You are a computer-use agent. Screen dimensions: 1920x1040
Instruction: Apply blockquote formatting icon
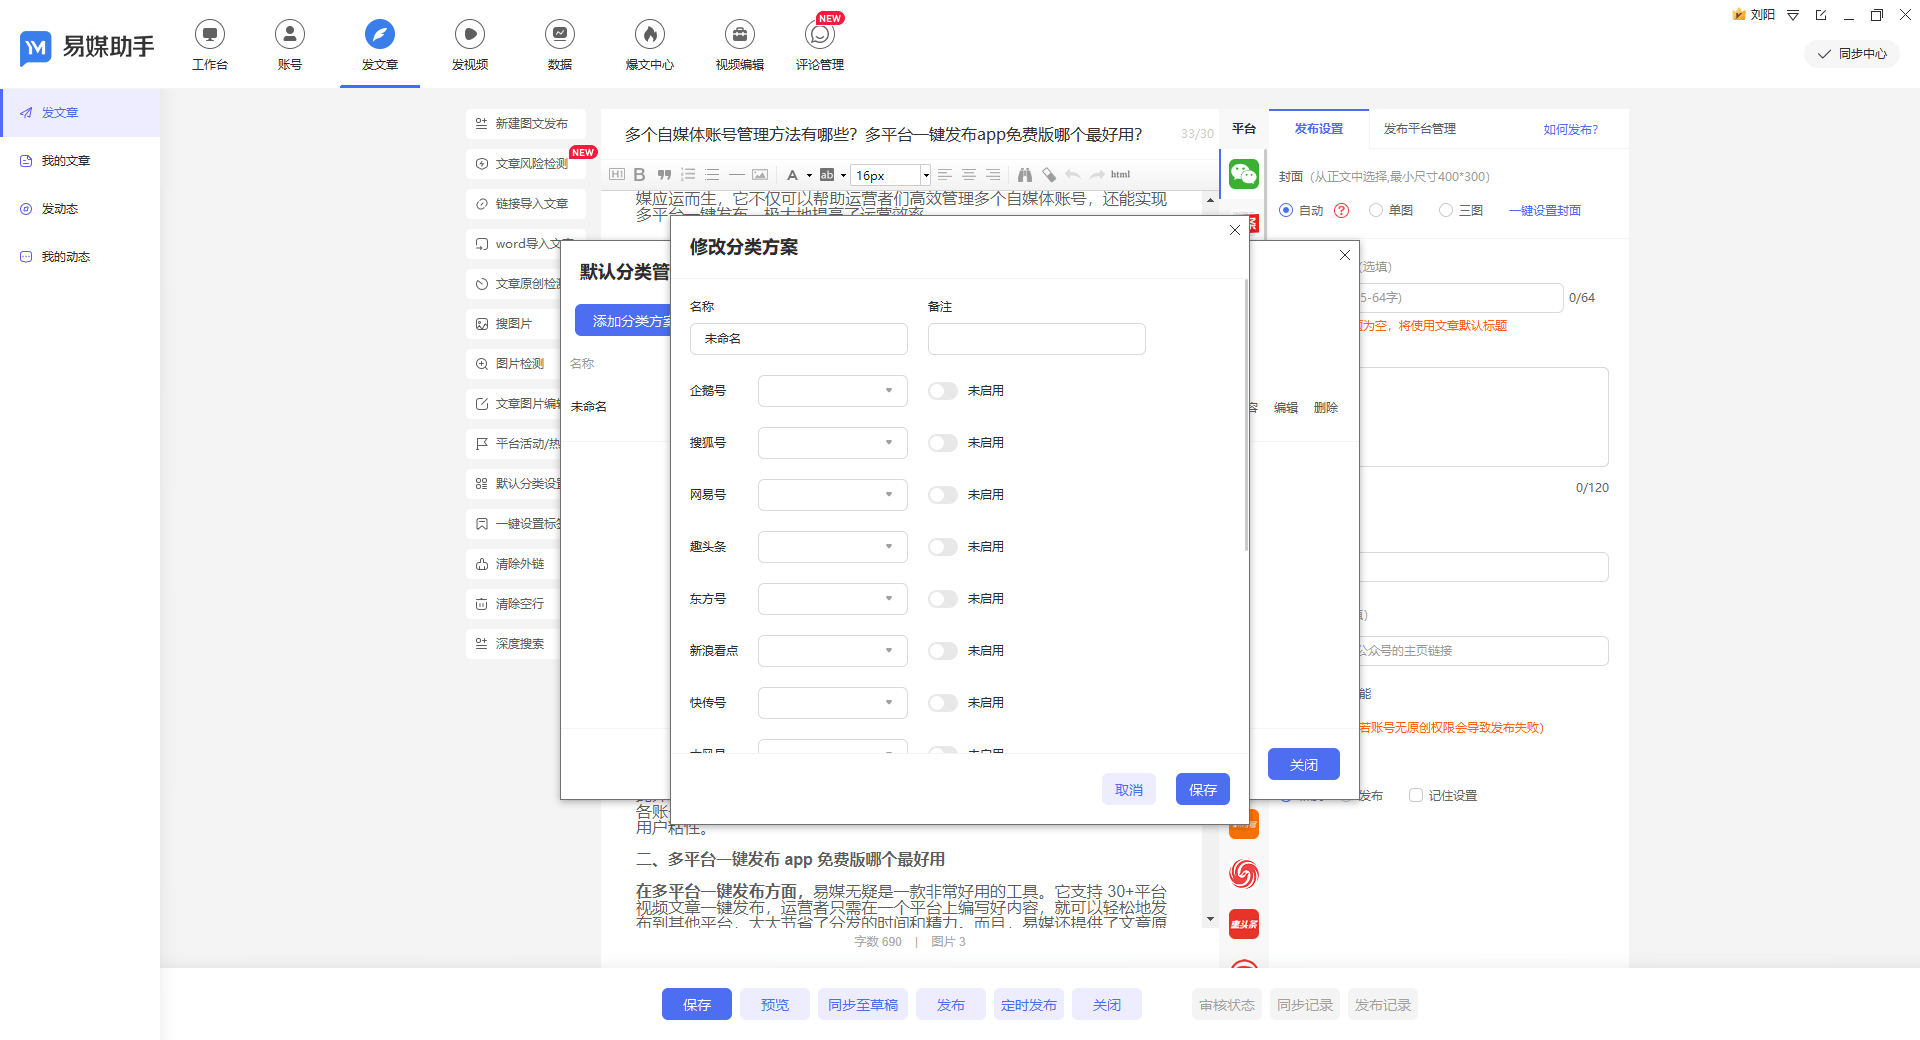point(664,174)
